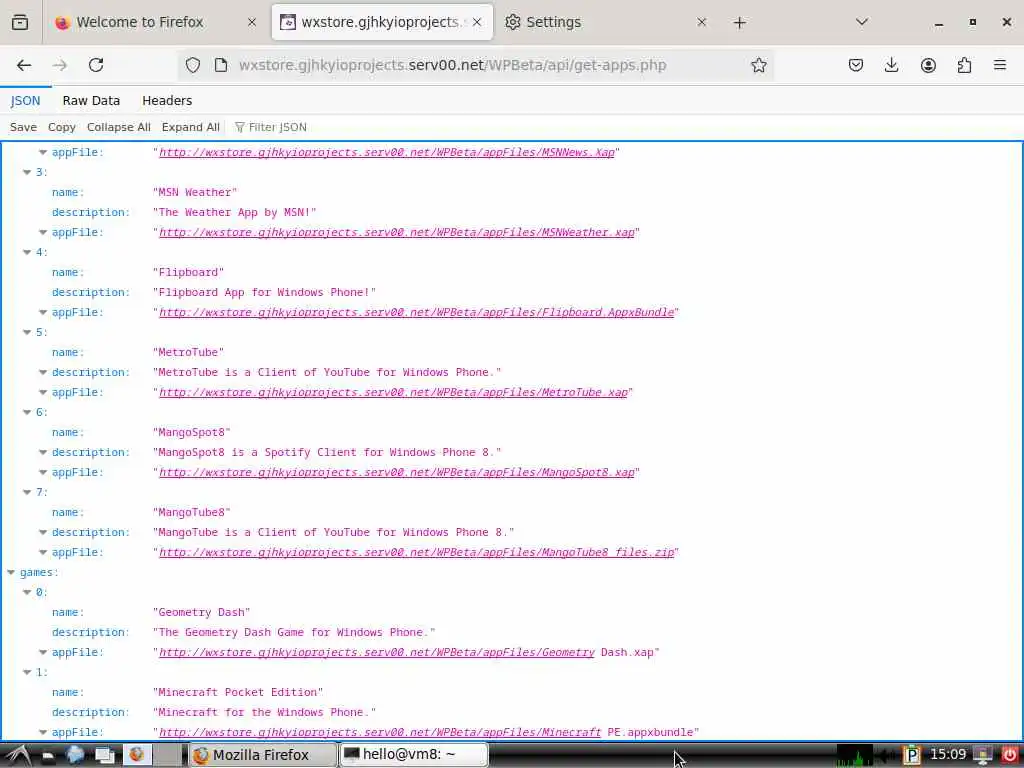
Task: Open the MangoSpot8.xap link
Action: (396, 472)
